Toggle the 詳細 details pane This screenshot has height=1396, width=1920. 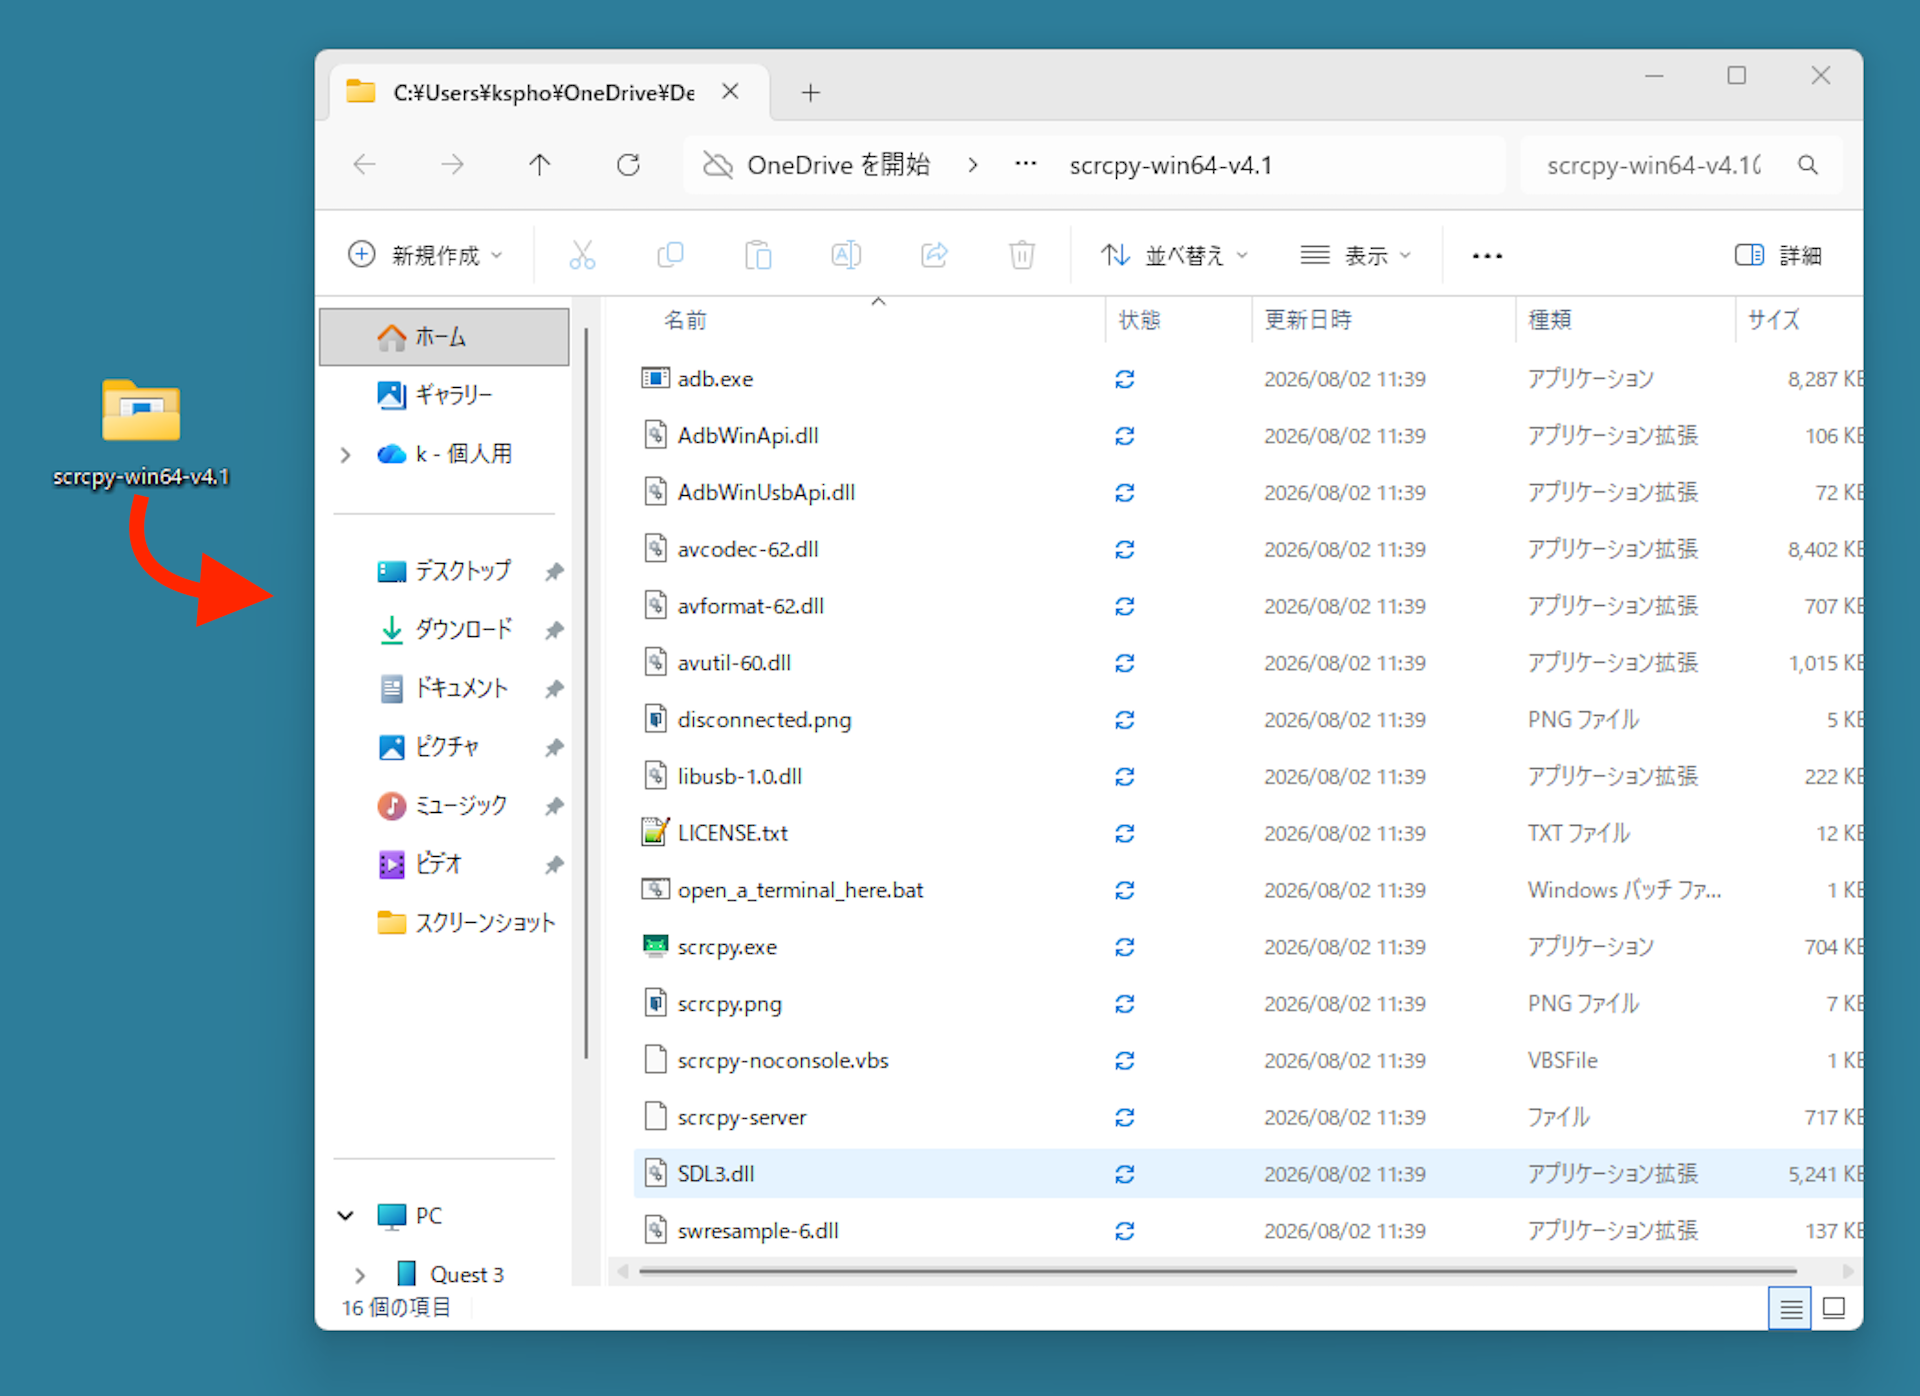pos(1778,255)
